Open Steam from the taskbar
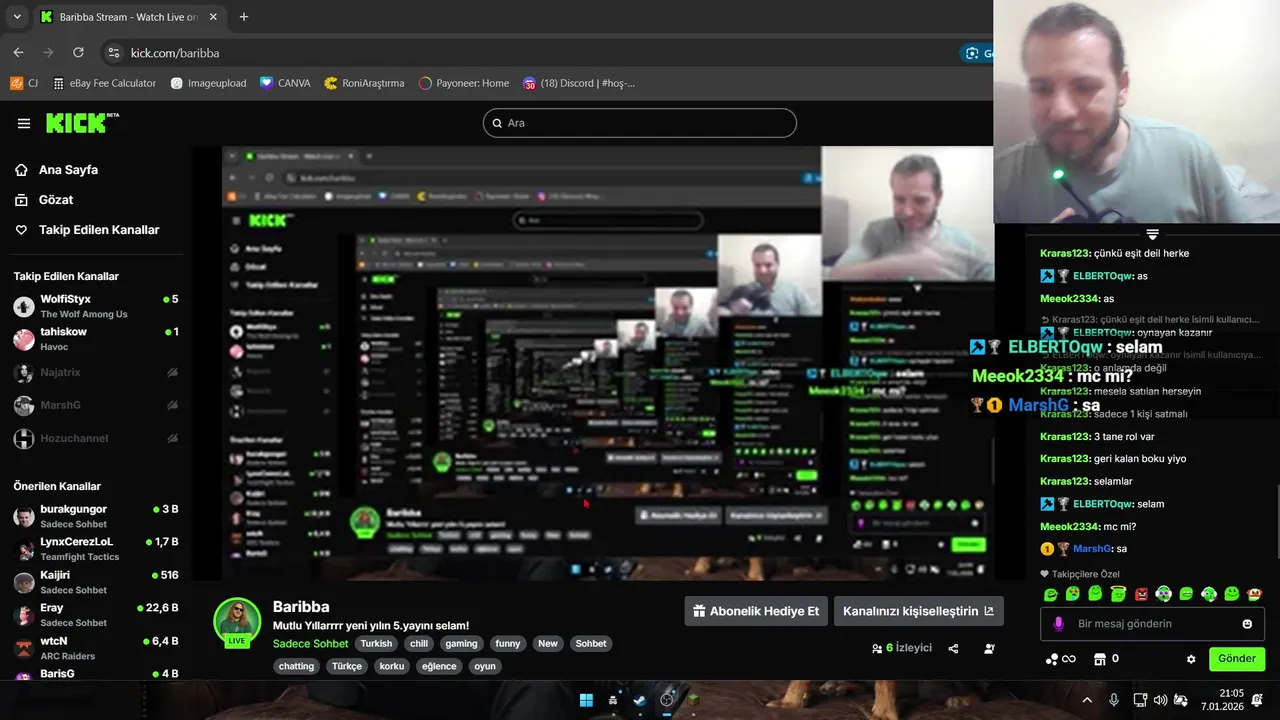This screenshot has width=1280, height=720. (639, 700)
